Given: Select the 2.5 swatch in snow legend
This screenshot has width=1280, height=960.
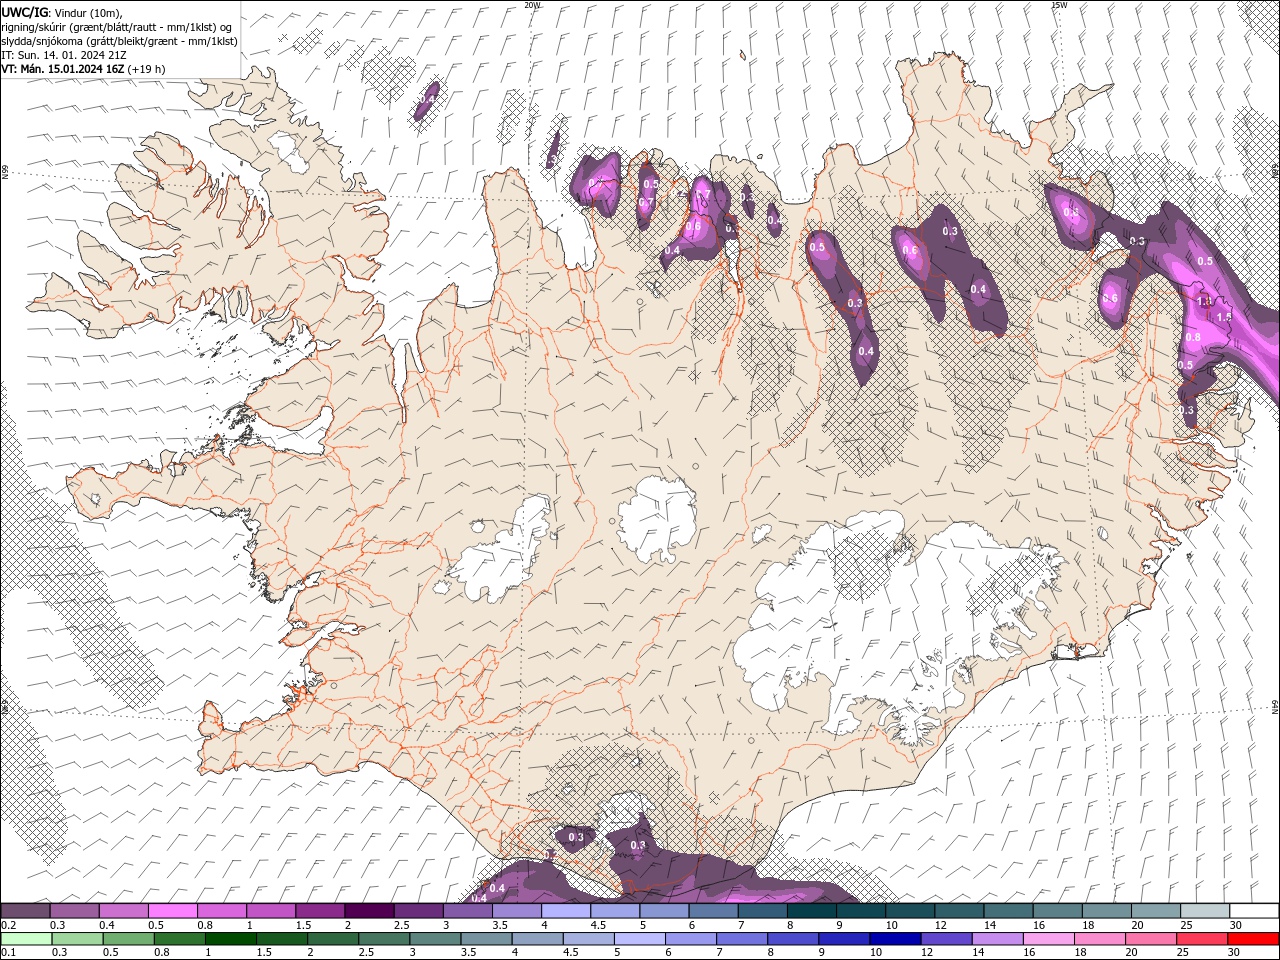Looking at the screenshot, I should (418, 911).
